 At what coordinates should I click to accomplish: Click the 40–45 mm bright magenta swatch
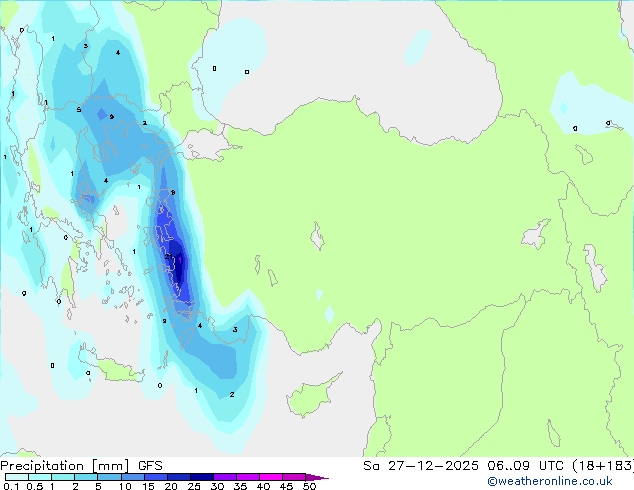[x=271, y=477]
